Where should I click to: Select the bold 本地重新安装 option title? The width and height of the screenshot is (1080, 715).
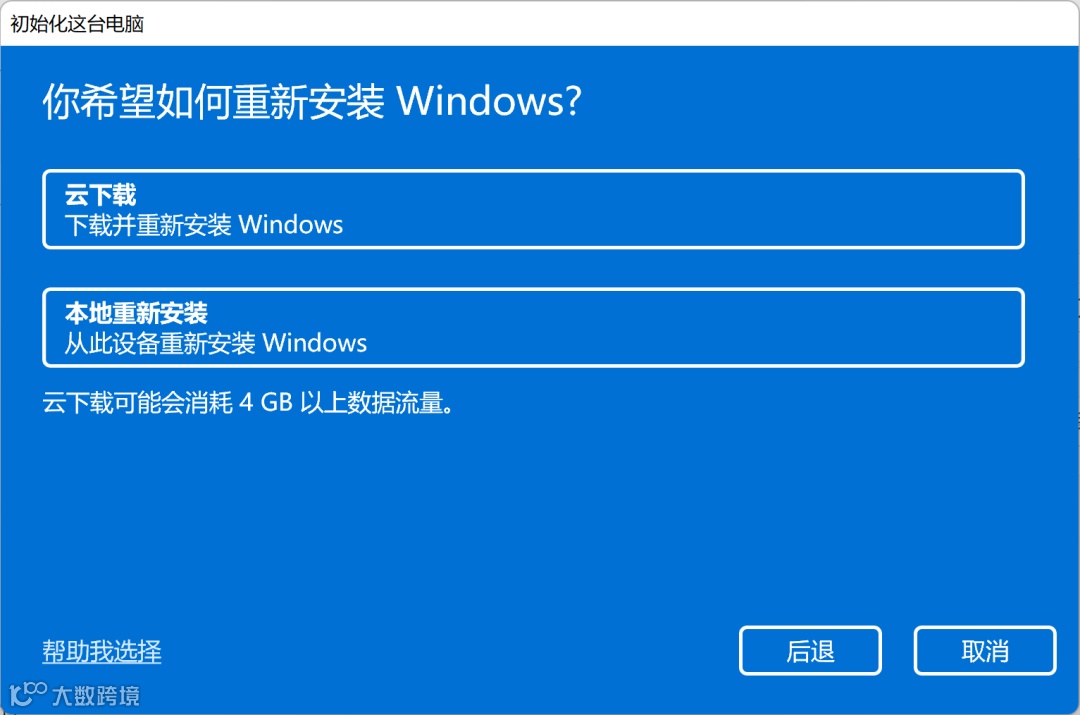(x=136, y=313)
